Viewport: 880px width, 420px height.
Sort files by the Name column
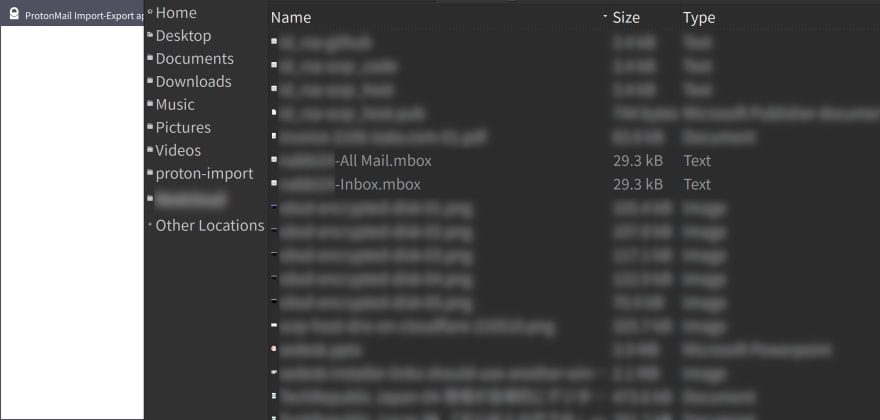coord(291,17)
